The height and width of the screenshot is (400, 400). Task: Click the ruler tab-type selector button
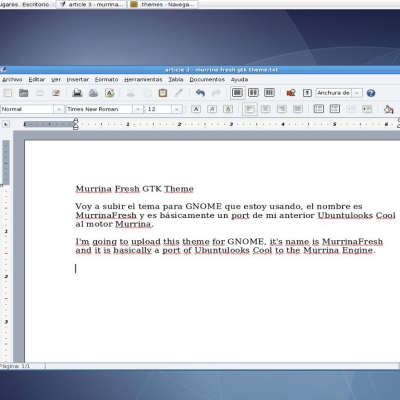(x=6, y=124)
